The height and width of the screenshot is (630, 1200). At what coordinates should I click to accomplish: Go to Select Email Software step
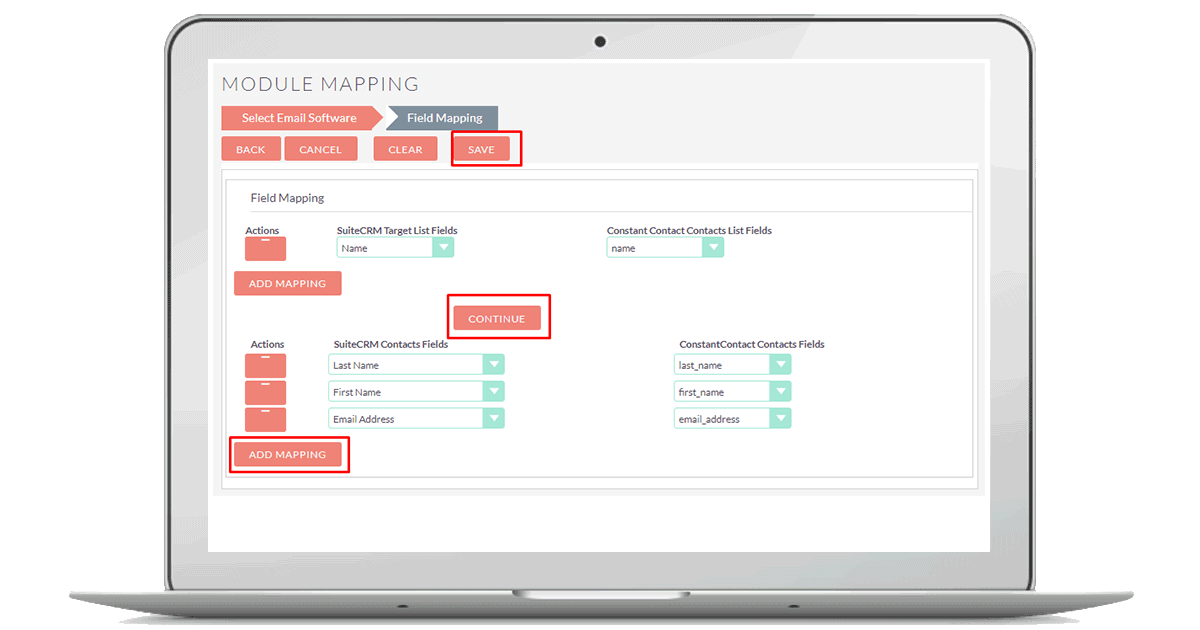click(299, 118)
